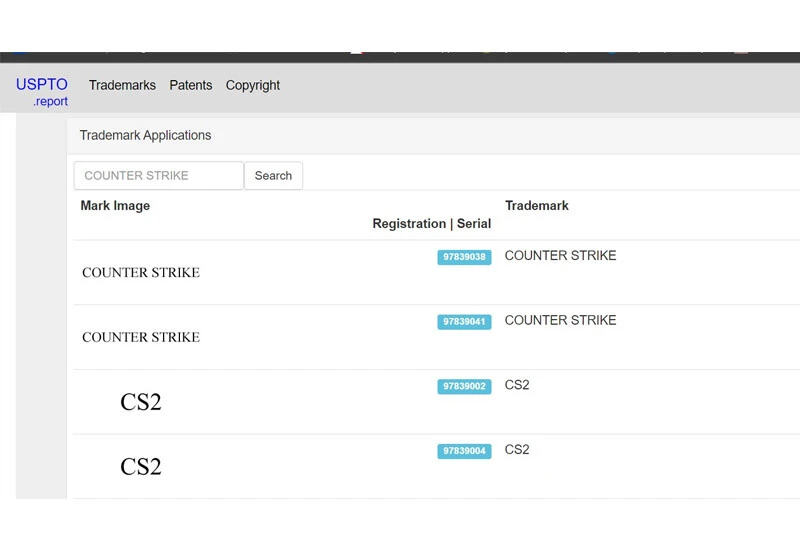Open the CS2 mark image beside serial 97839002
The height and width of the screenshot is (550, 800).
pos(141,402)
